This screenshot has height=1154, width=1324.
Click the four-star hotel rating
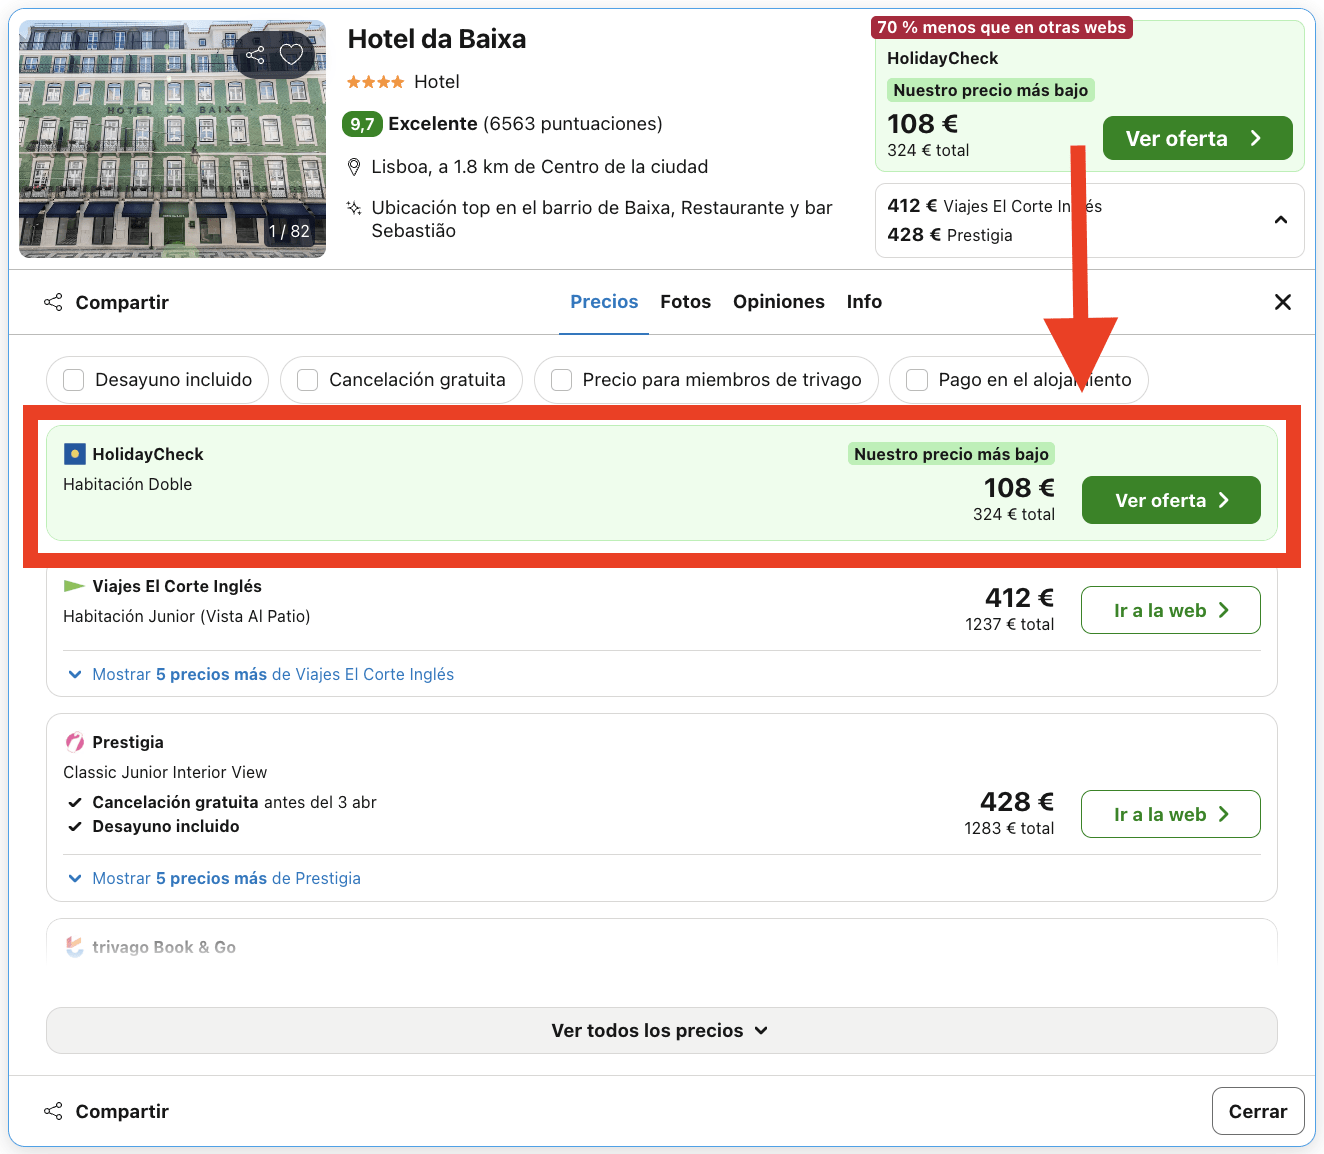click(x=376, y=82)
